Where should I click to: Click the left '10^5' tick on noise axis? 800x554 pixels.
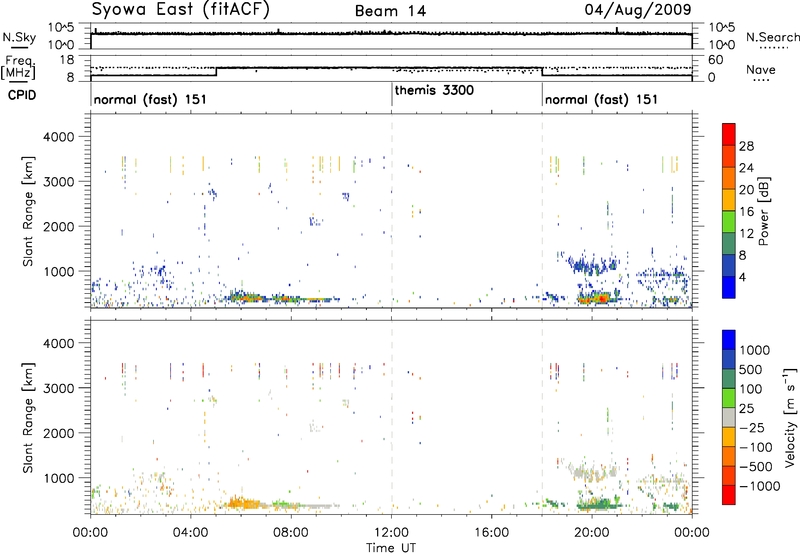coord(61,27)
